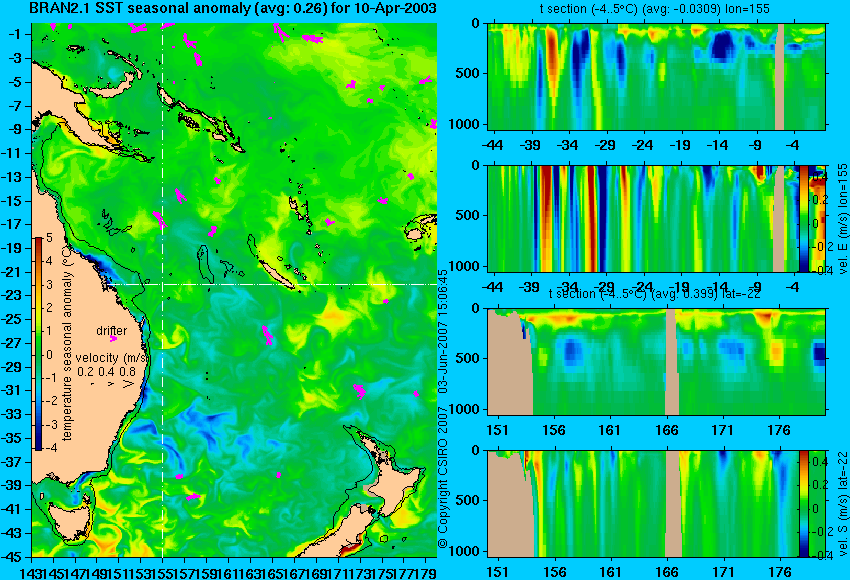The height and width of the screenshot is (580, 850).
Task: Click the temperature seasonal anomaly colorbar
Action: pos(38,344)
